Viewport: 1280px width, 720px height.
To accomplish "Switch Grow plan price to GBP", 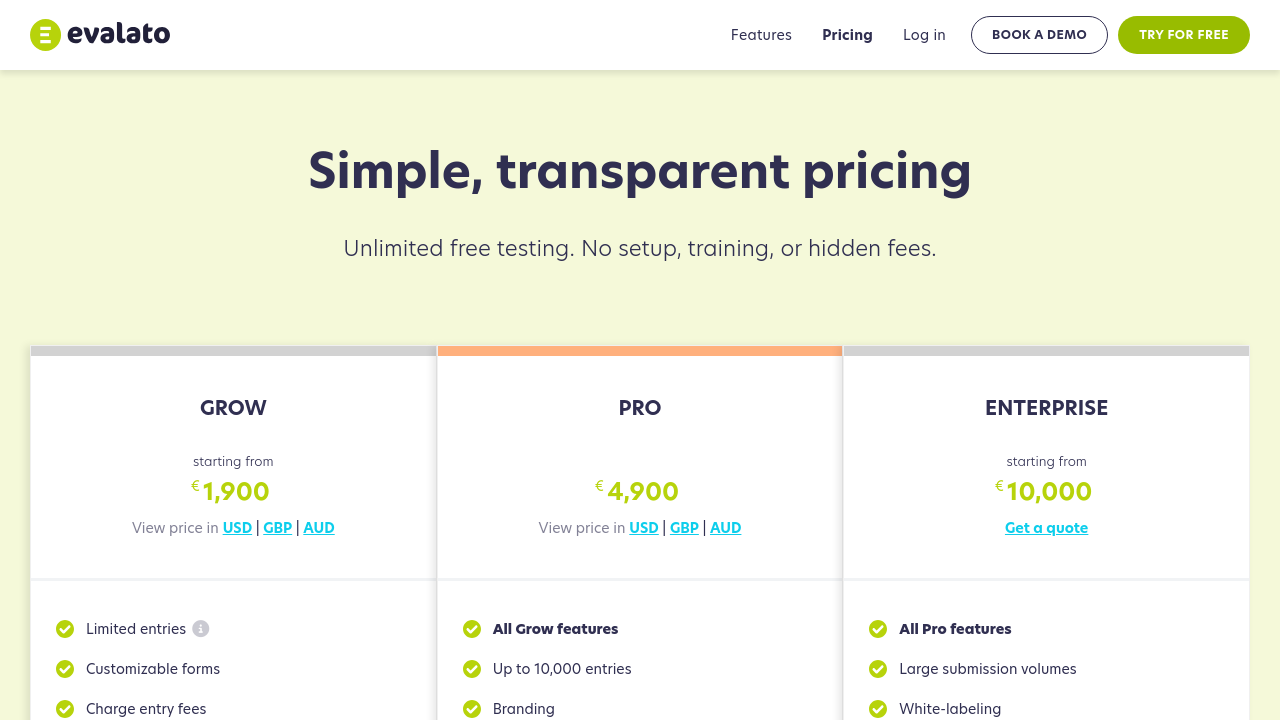I will [278, 528].
